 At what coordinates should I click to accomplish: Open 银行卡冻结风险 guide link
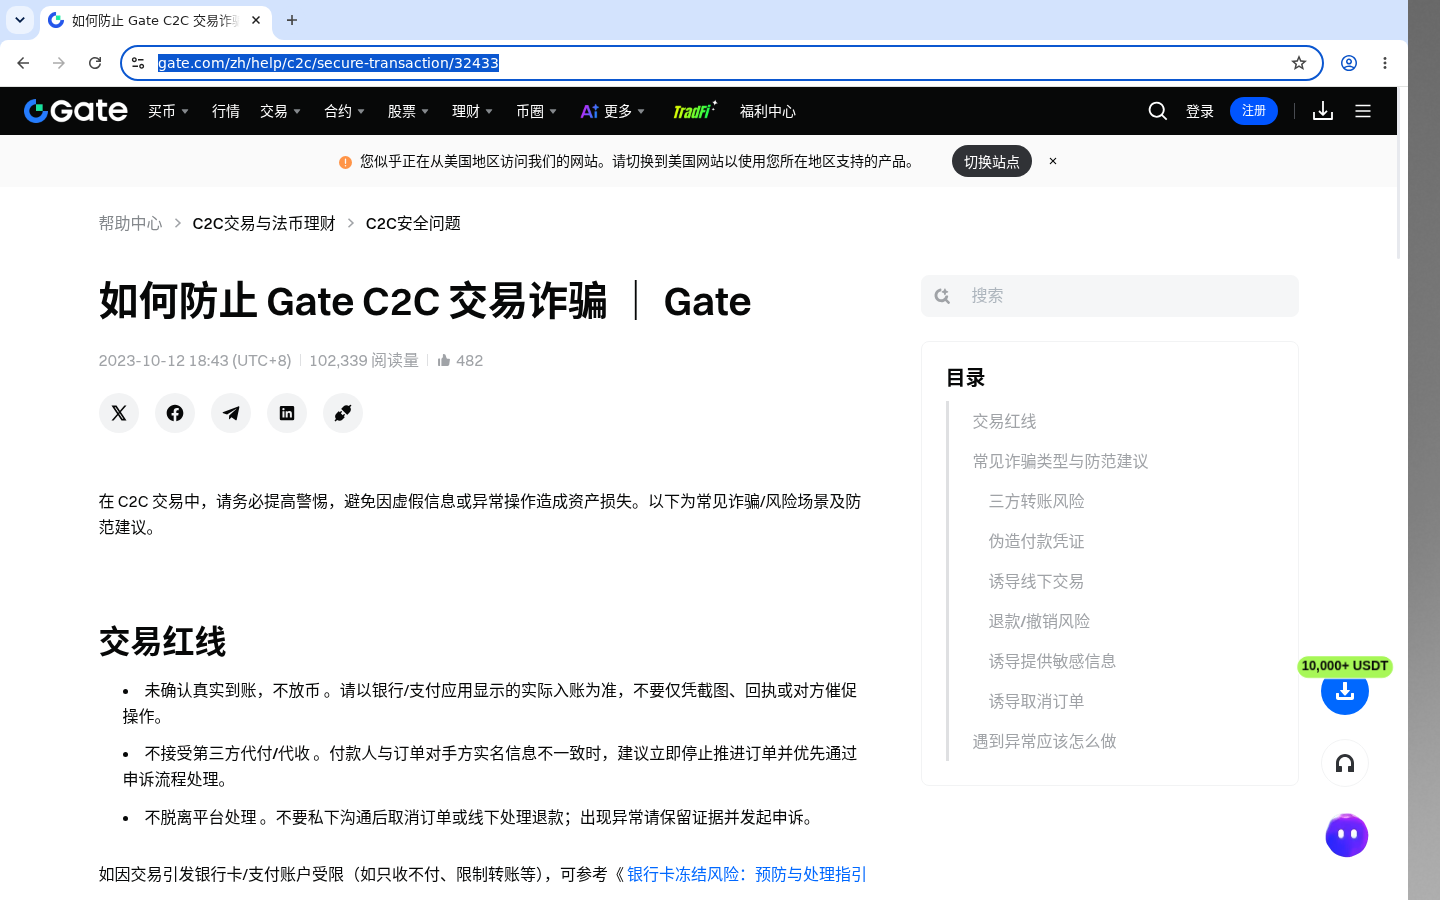click(747, 874)
